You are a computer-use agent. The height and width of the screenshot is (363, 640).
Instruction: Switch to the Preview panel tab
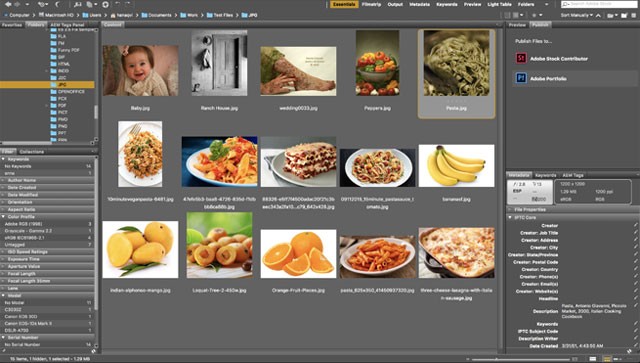click(517, 25)
